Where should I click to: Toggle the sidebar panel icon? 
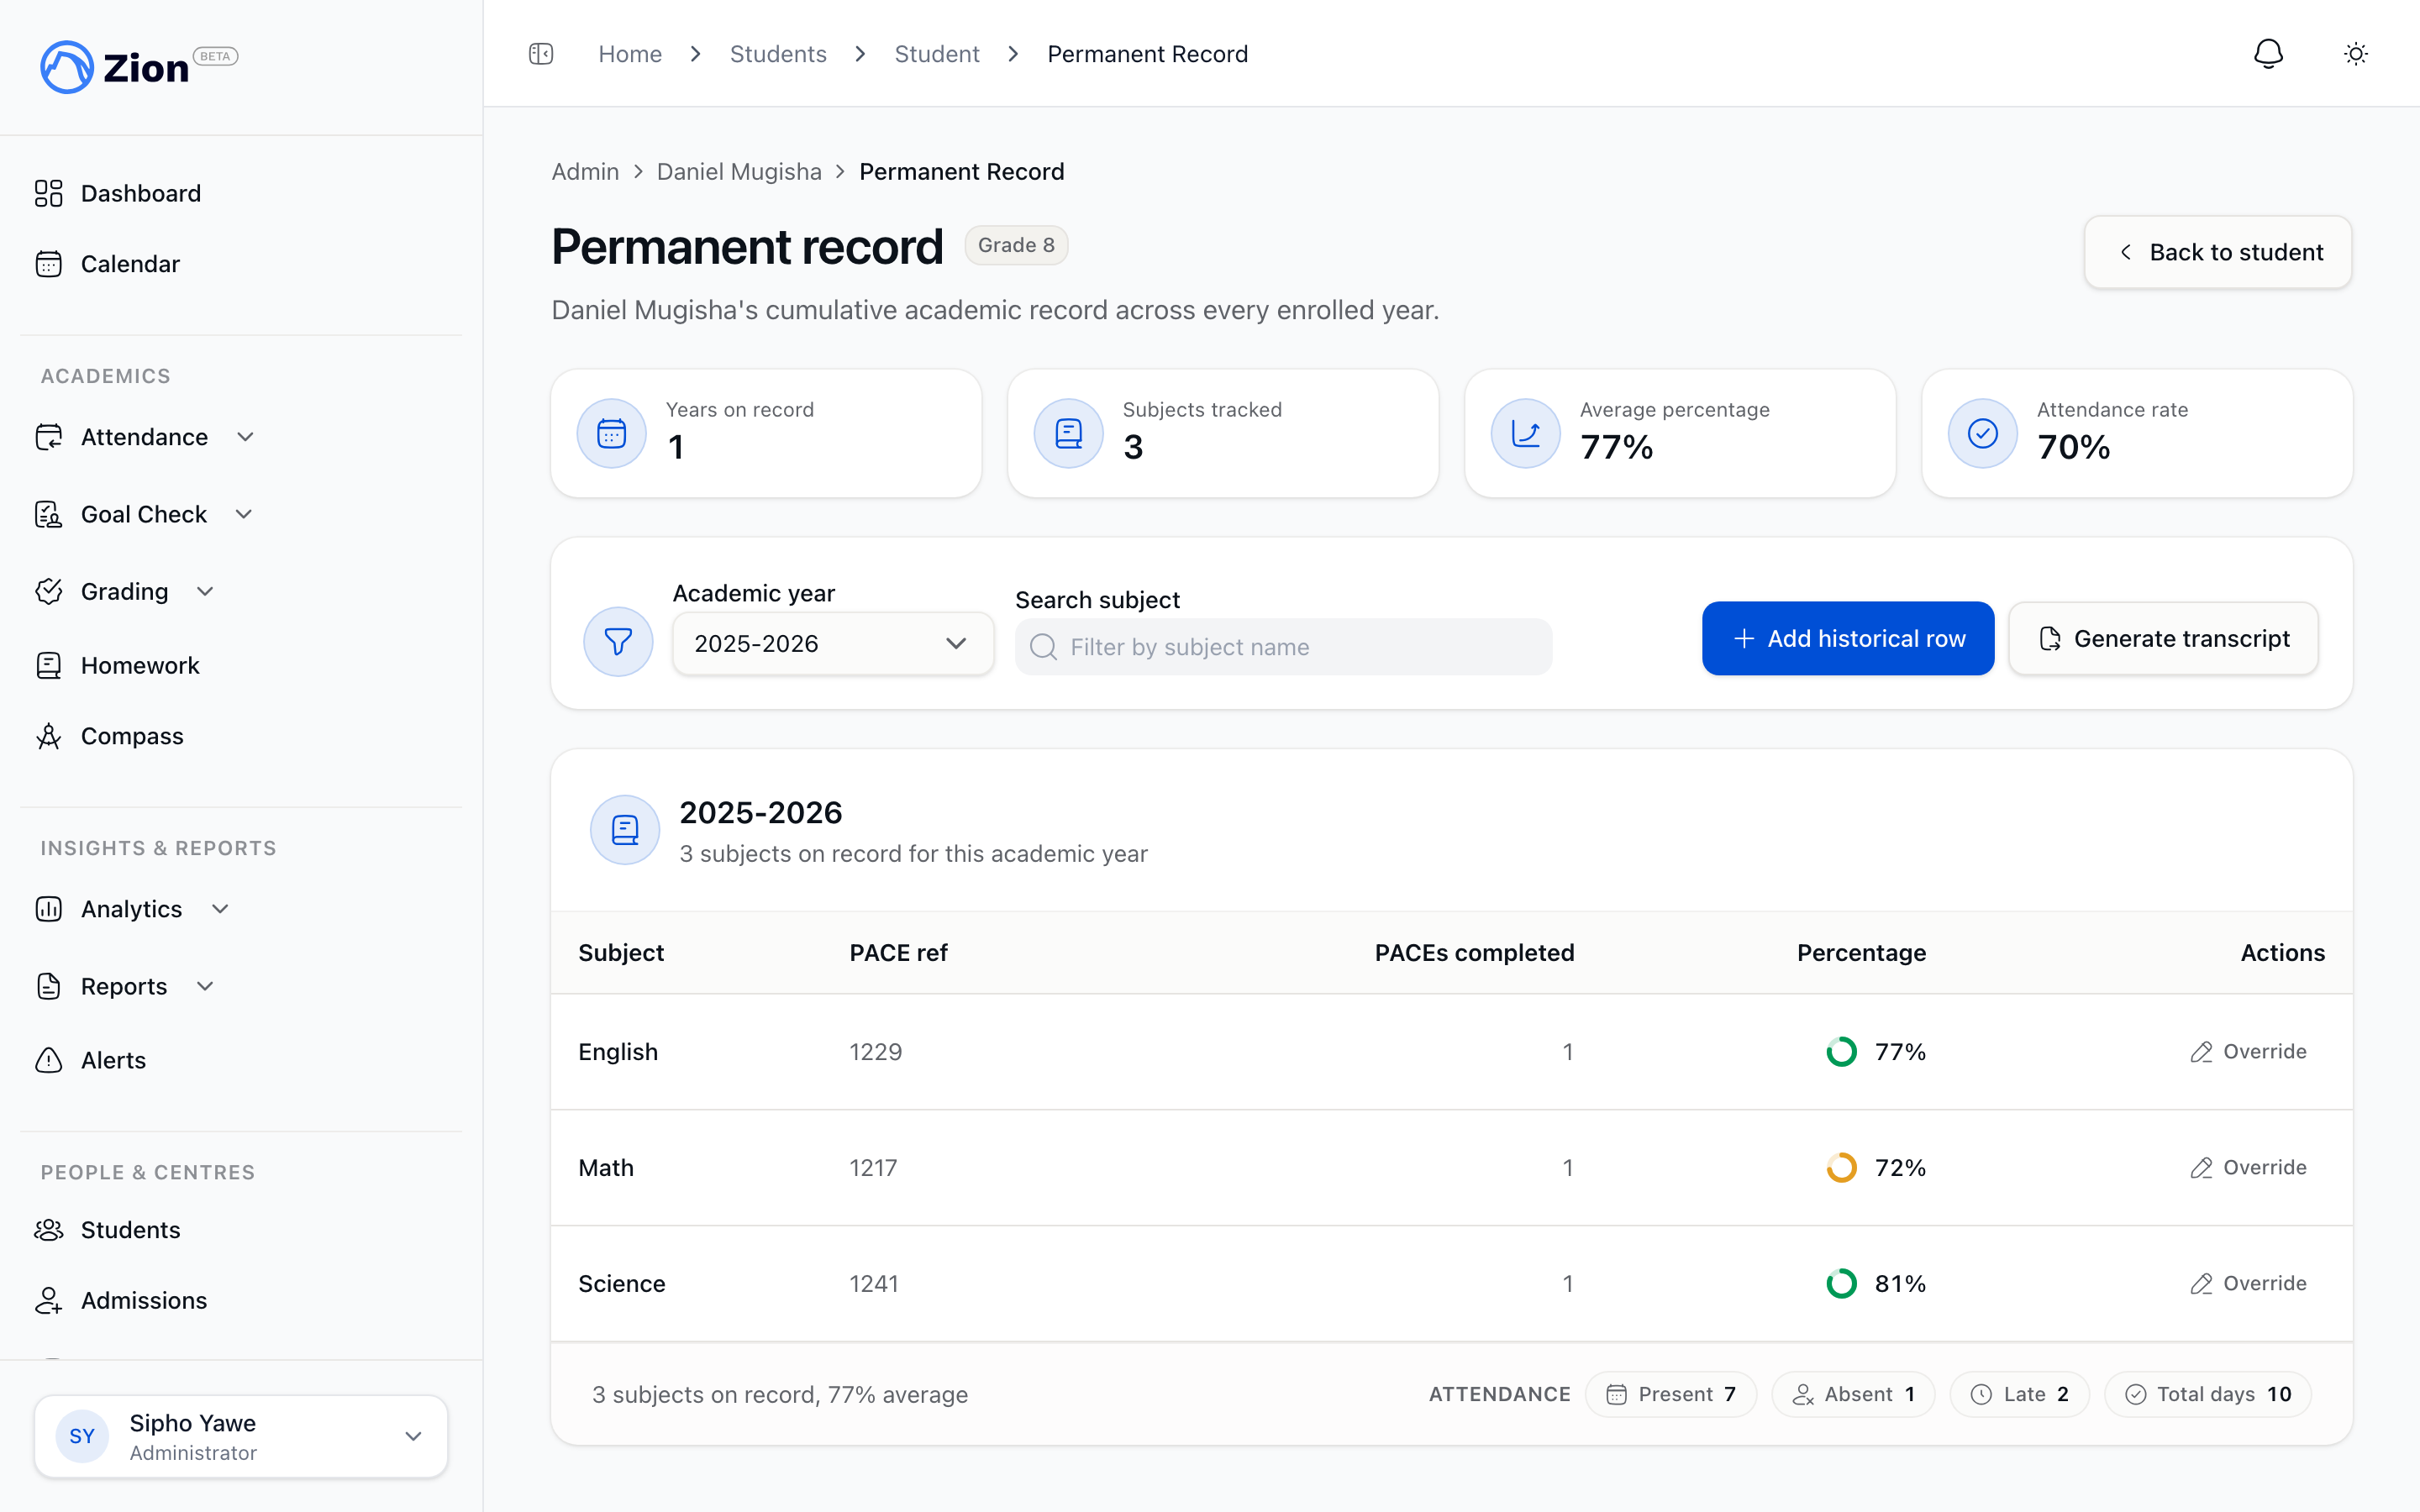click(x=541, y=54)
